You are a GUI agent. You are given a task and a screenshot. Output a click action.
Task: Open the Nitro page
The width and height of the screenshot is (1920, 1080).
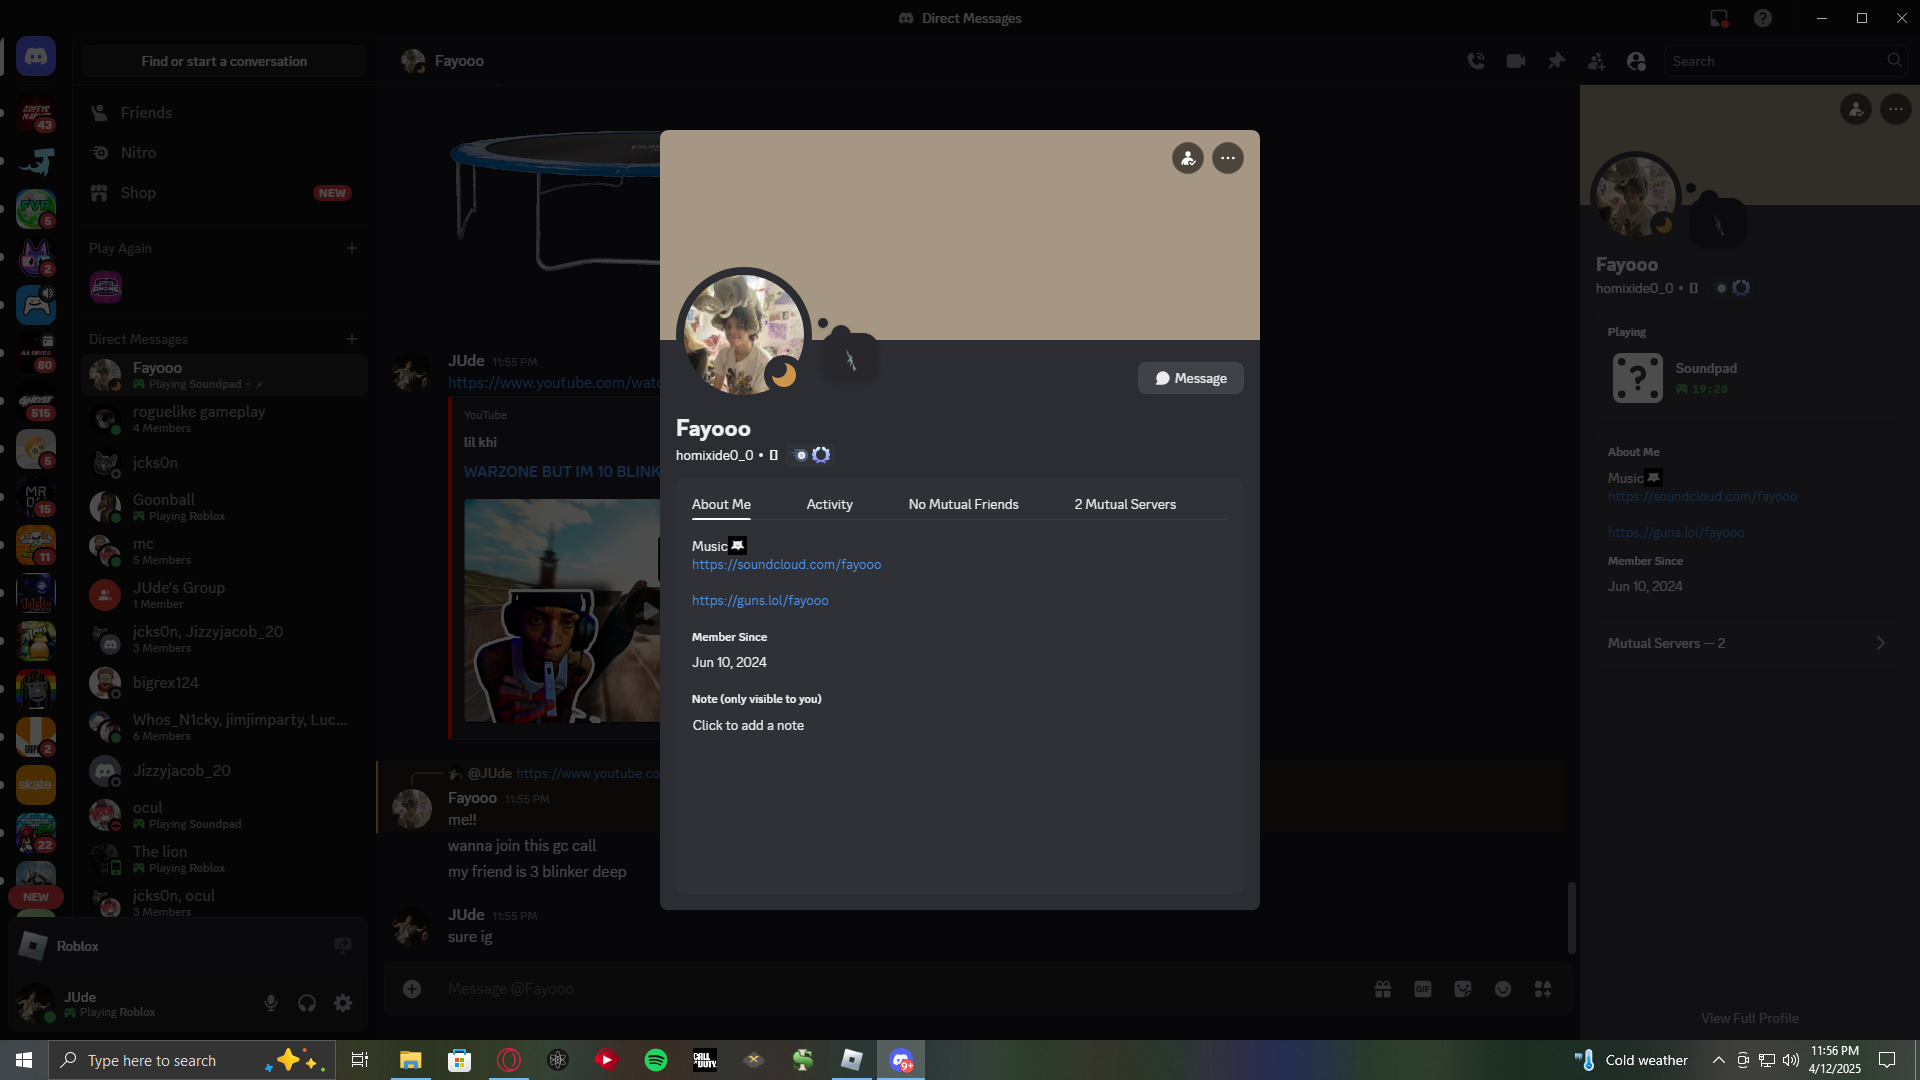coord(224,153)
